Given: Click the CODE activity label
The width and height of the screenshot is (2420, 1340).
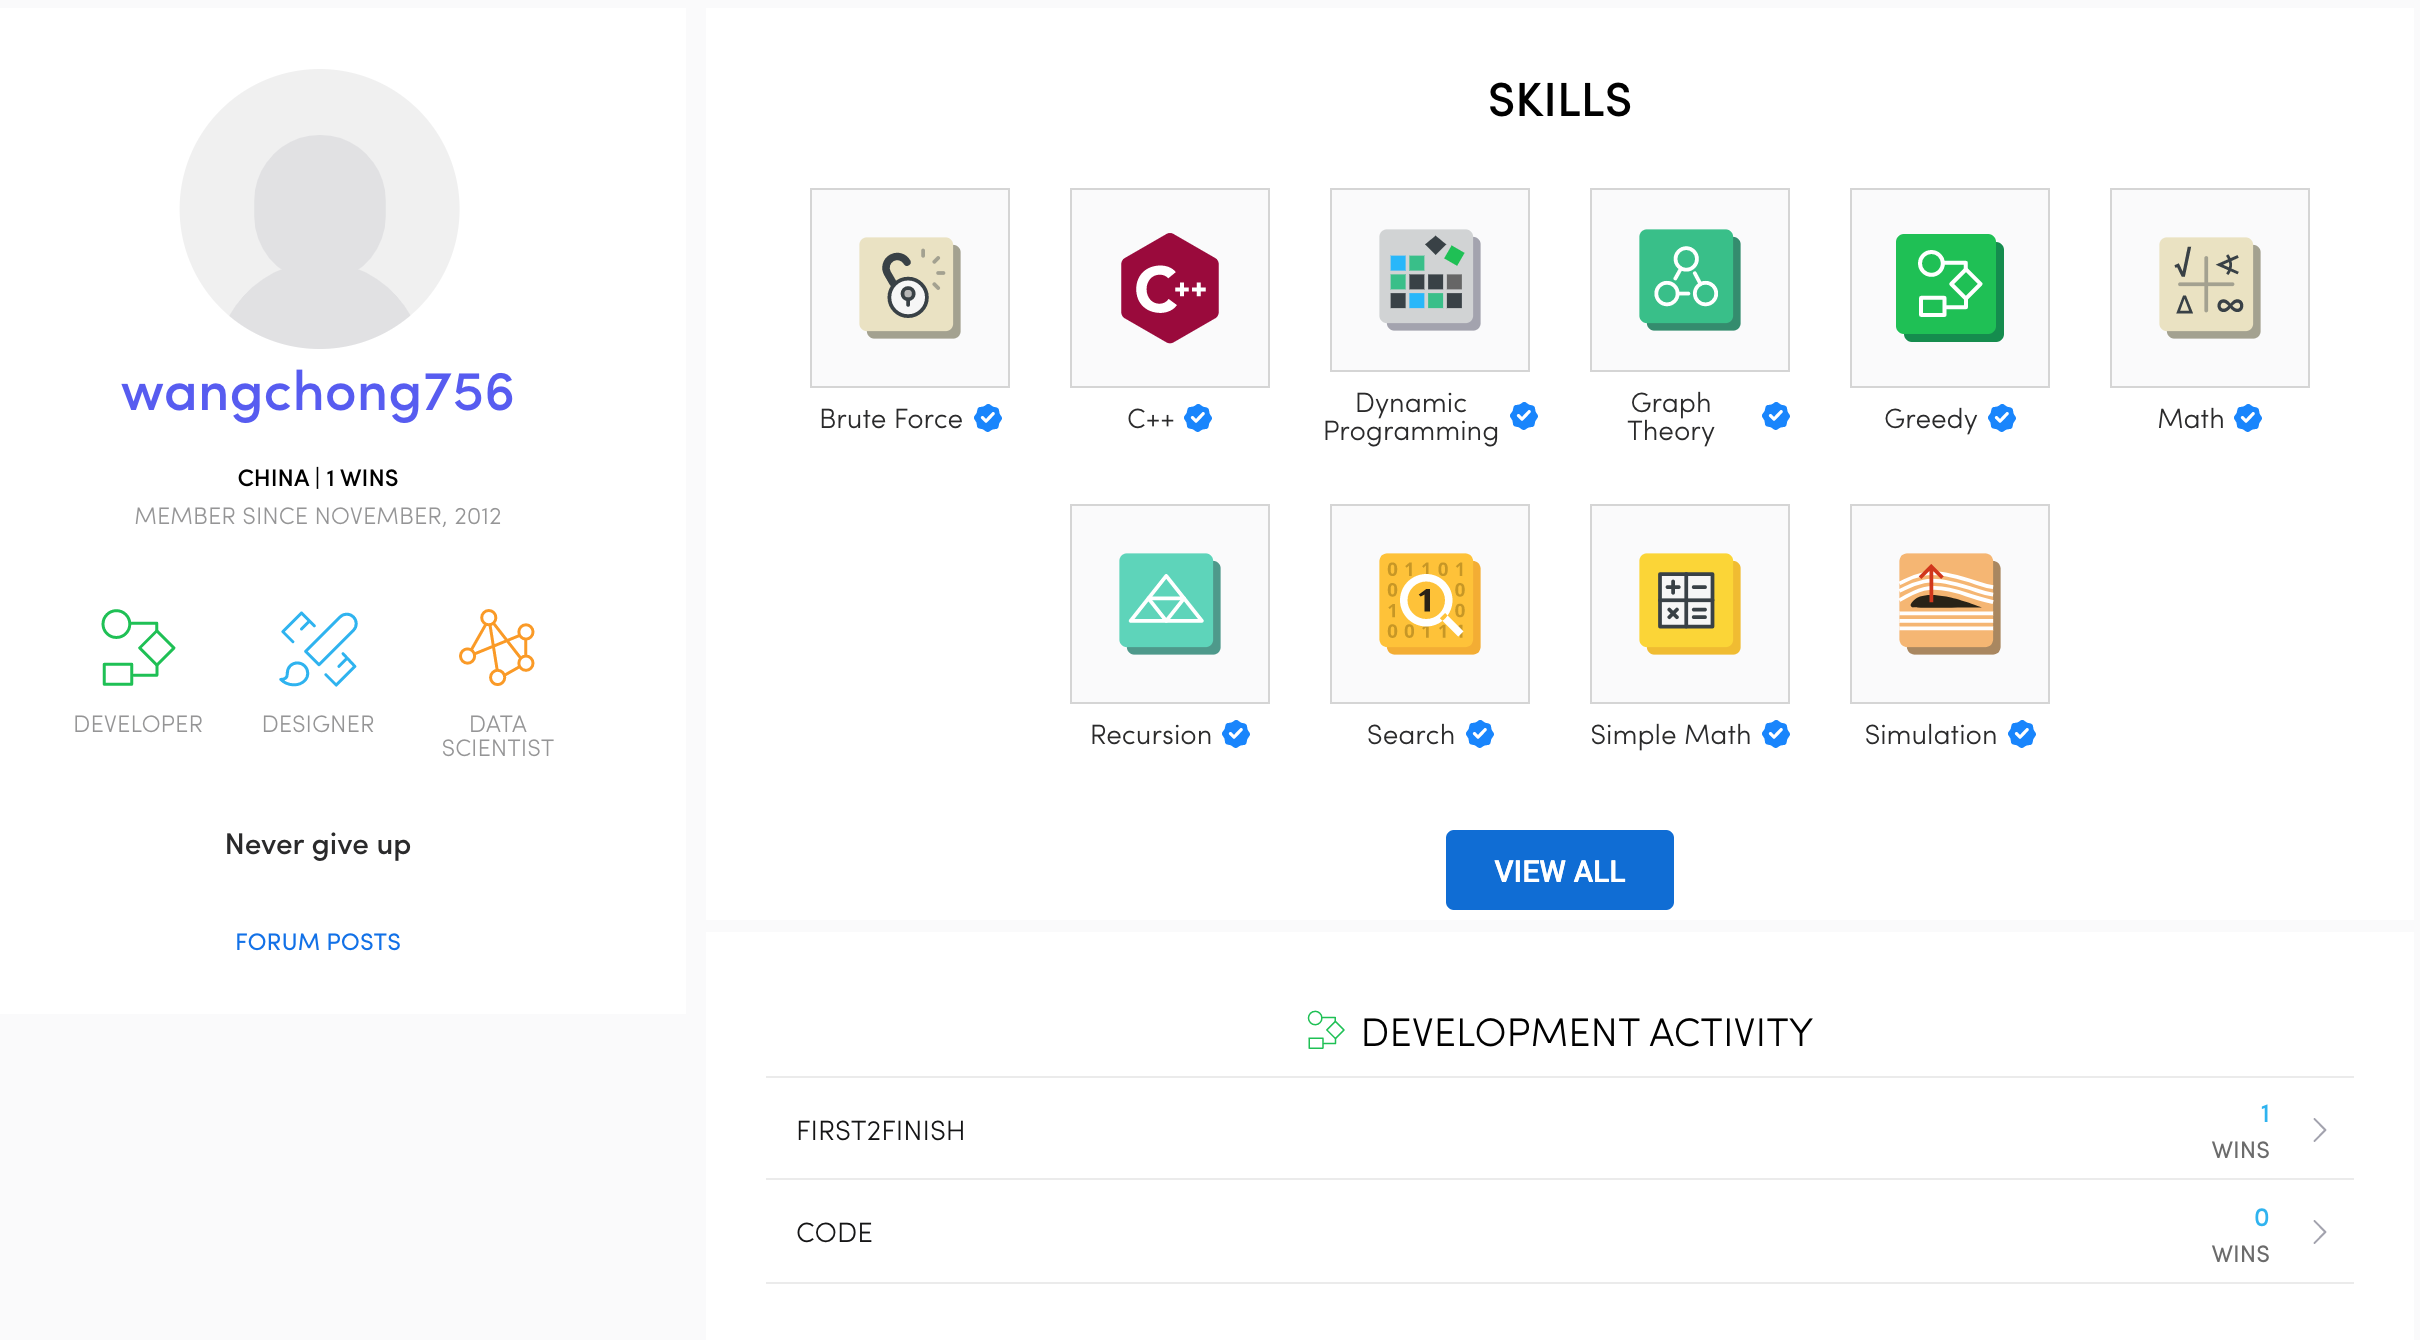Looking at the screenshot, I should coord(834,1233).
